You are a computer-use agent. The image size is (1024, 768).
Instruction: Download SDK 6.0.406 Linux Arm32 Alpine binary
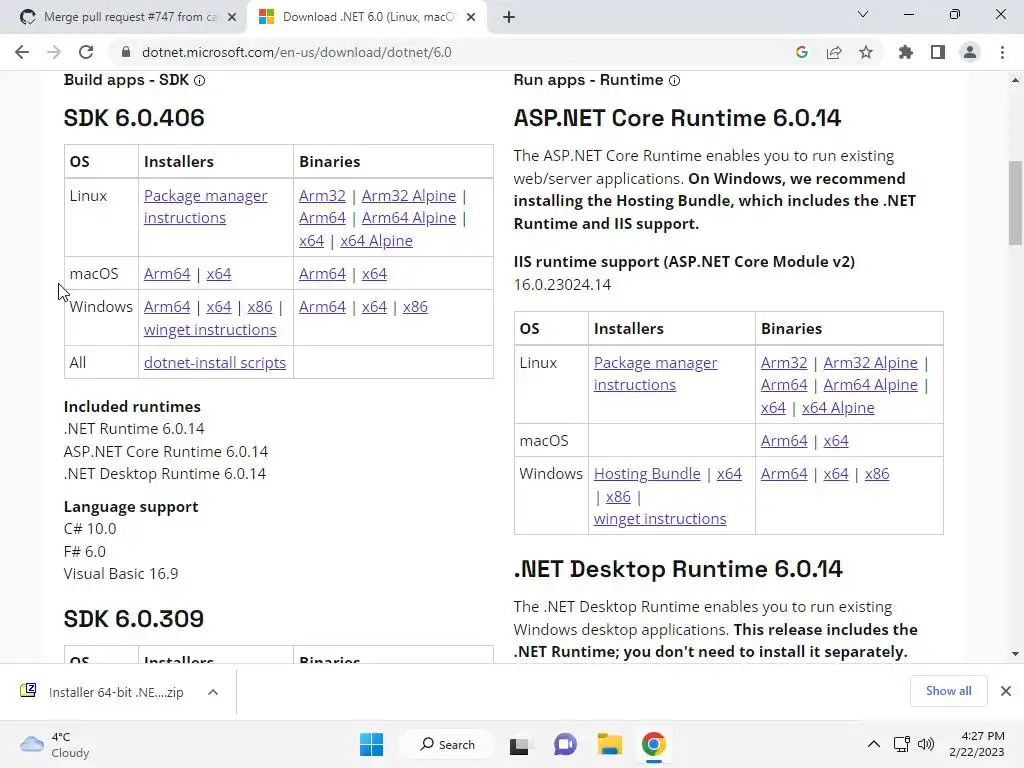click(409, 196)
